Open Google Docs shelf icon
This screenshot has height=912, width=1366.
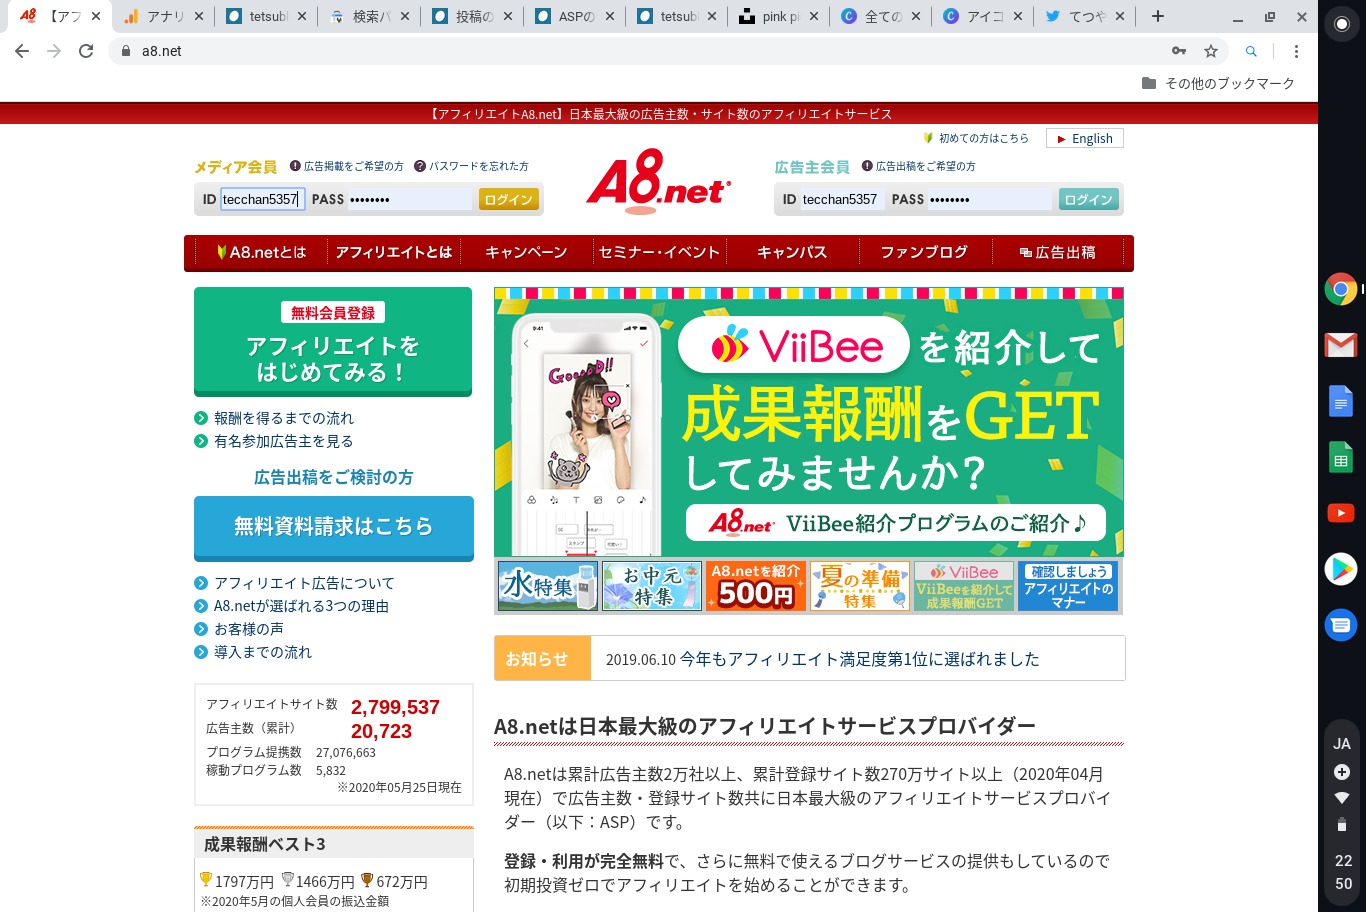pos(1341,401)
